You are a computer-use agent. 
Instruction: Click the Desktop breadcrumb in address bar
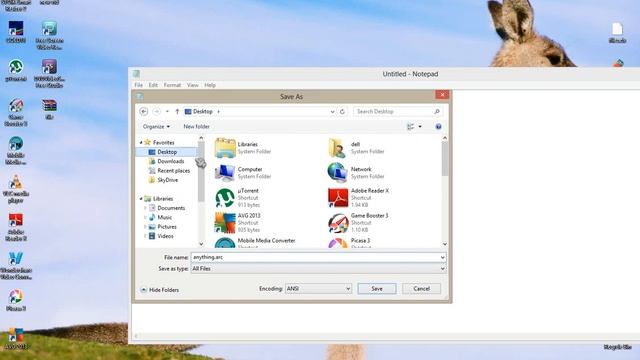coord(203,111)
